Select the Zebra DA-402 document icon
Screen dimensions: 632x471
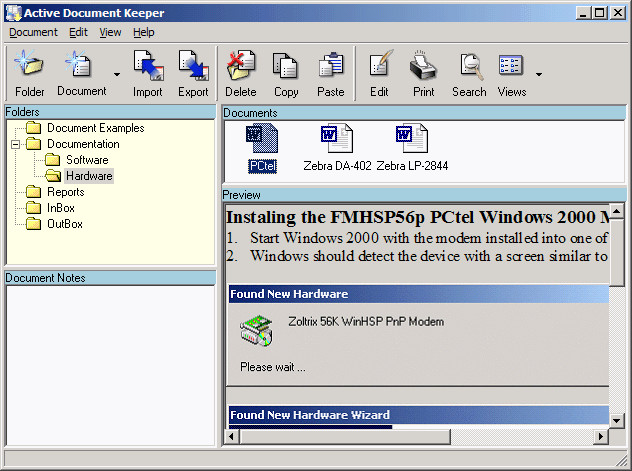[337, 138]
